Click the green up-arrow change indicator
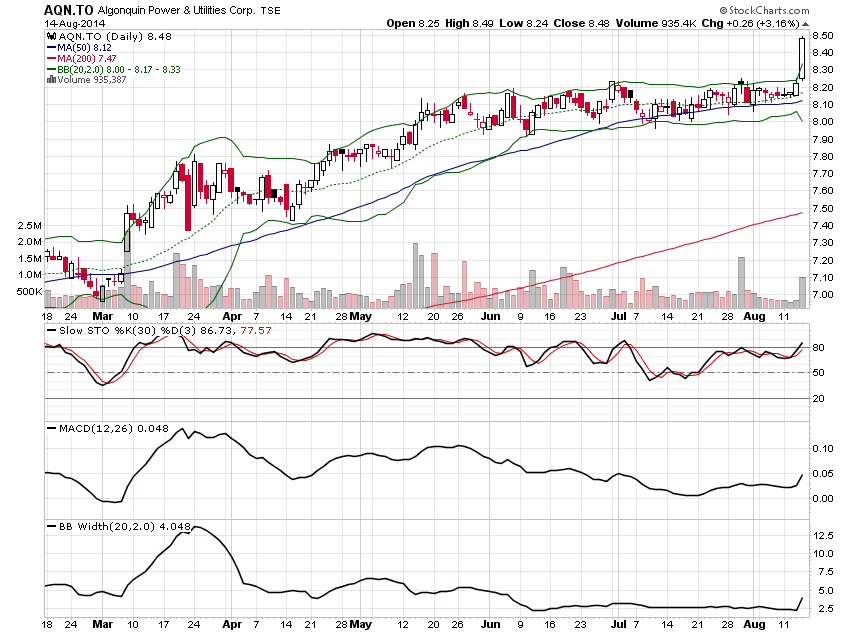The width and height of the screenshot is (850, 633). coord(806,24)
